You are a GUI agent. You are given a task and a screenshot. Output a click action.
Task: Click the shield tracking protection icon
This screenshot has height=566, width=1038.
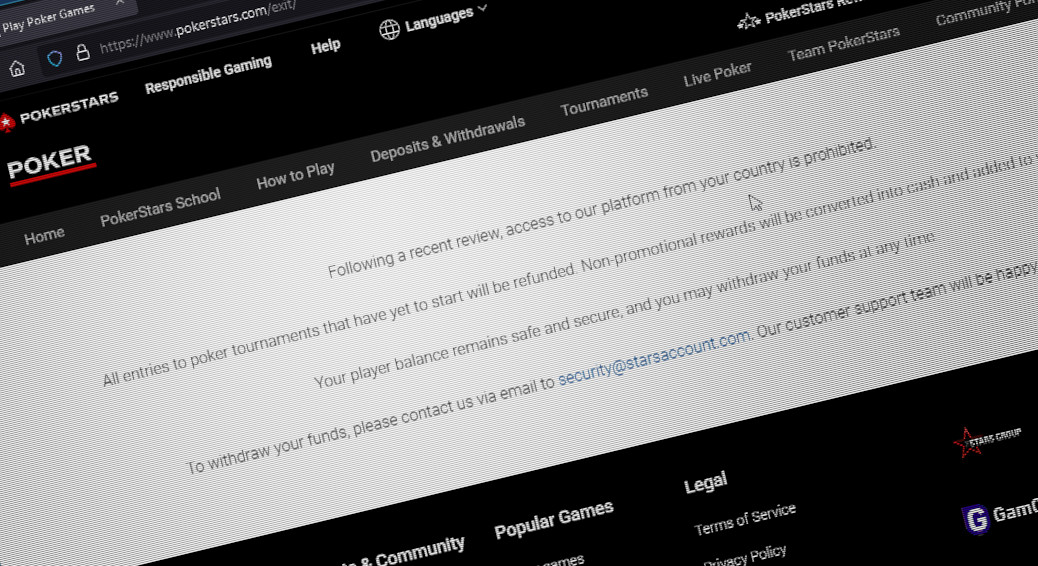point(55,59)
